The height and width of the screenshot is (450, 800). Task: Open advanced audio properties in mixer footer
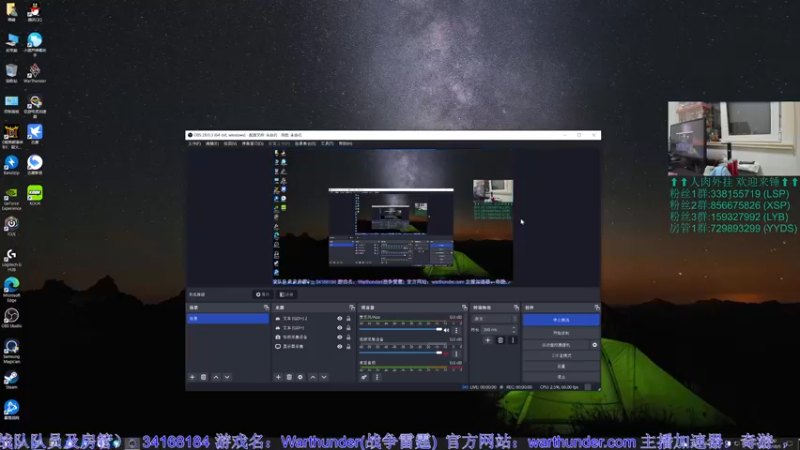(x=364, y=377)
